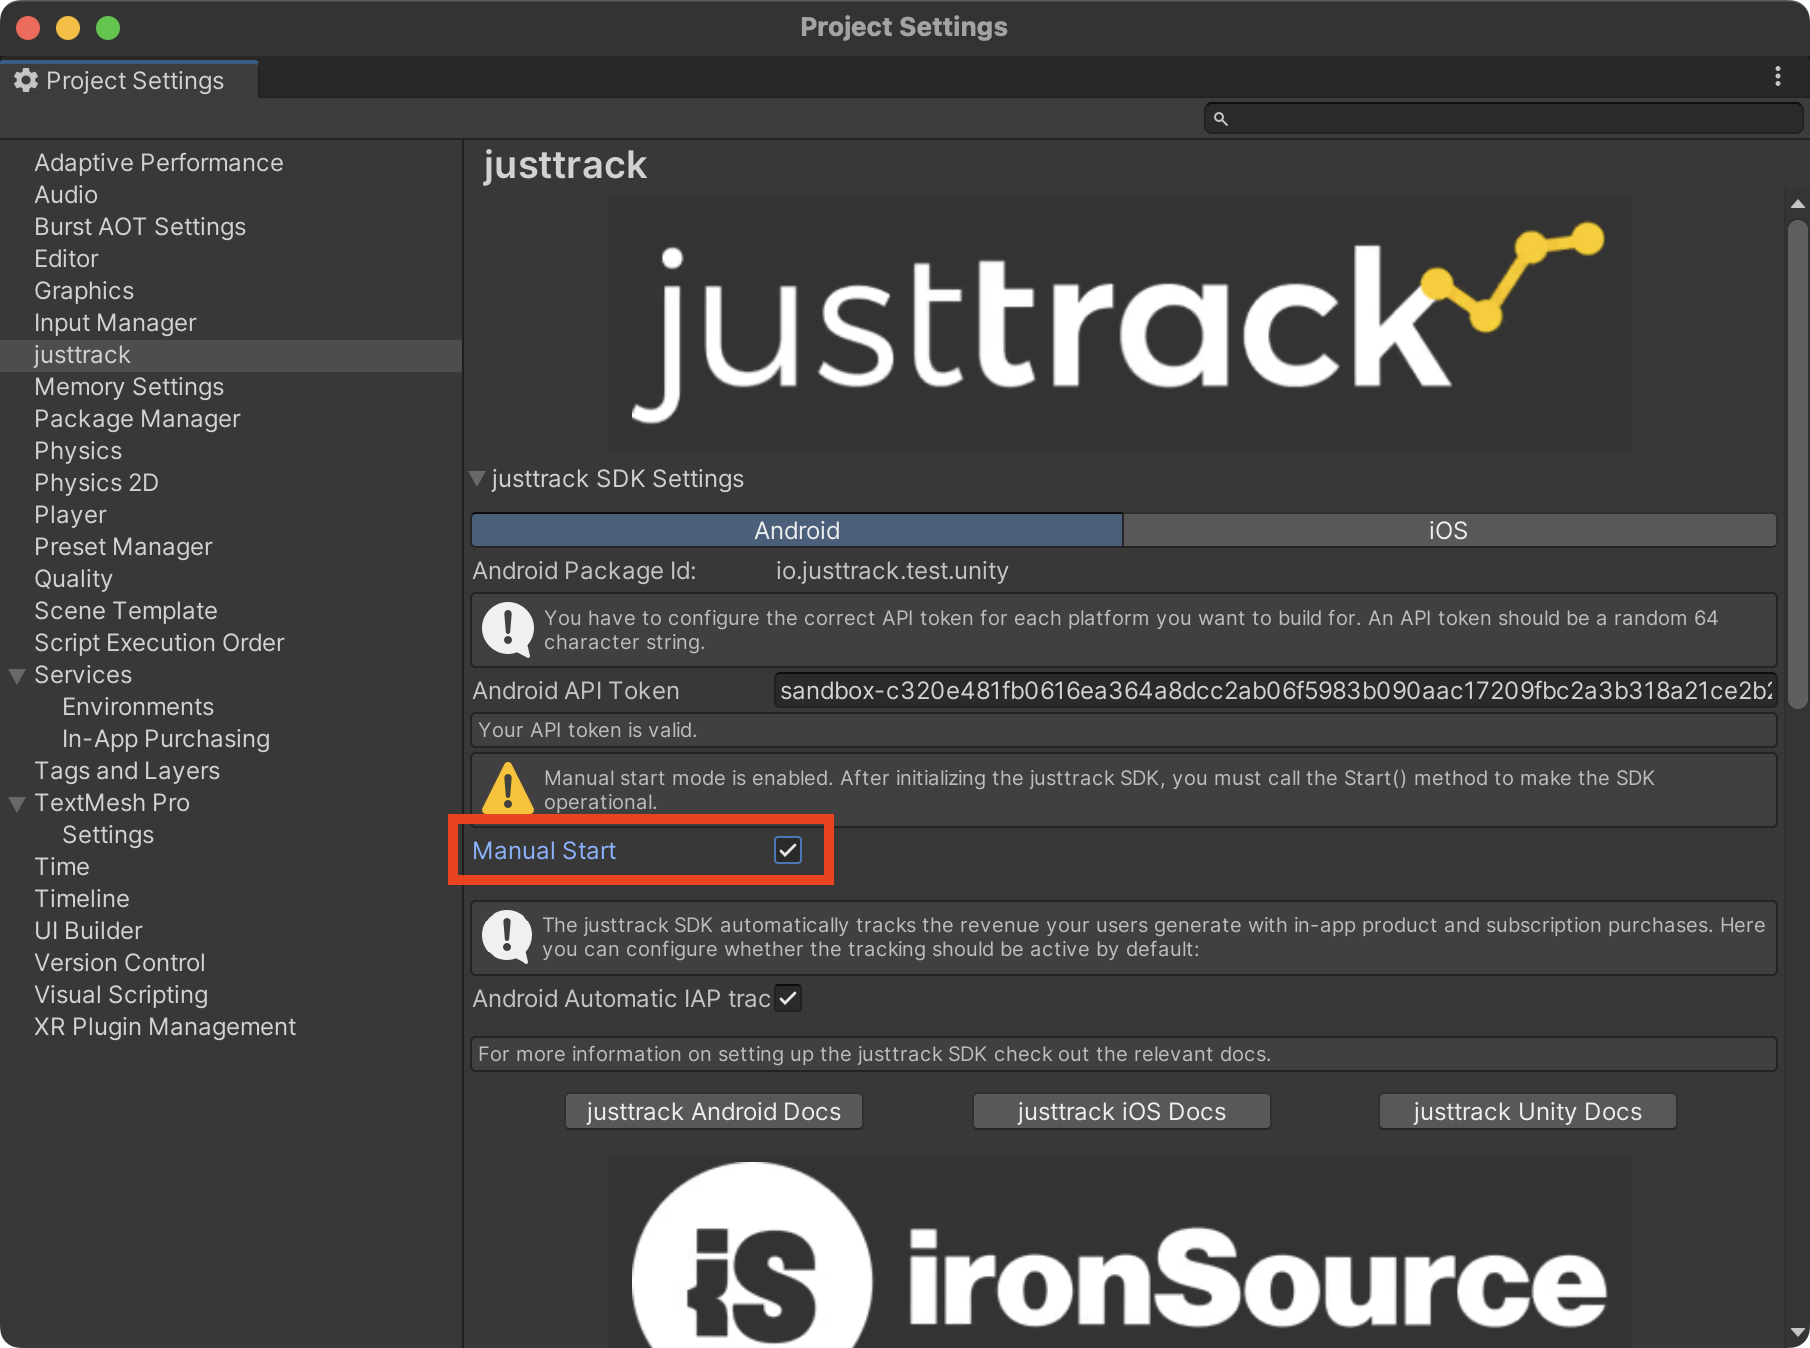The image size is (1810, 1348).
Task: Select XR Plugin Management settings
Action: pyautogui.click(x=165, y=1026)
